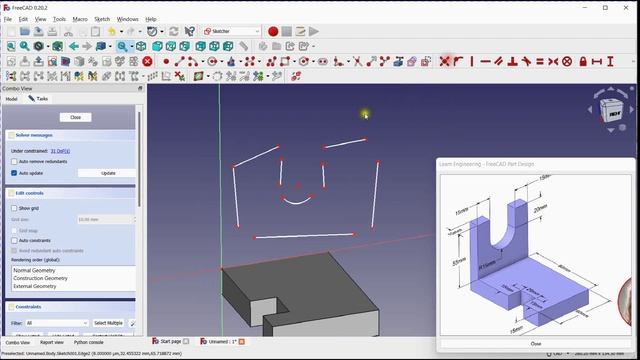Open the Edit menu
Screen dimensions: 640x360
[23, 19]
